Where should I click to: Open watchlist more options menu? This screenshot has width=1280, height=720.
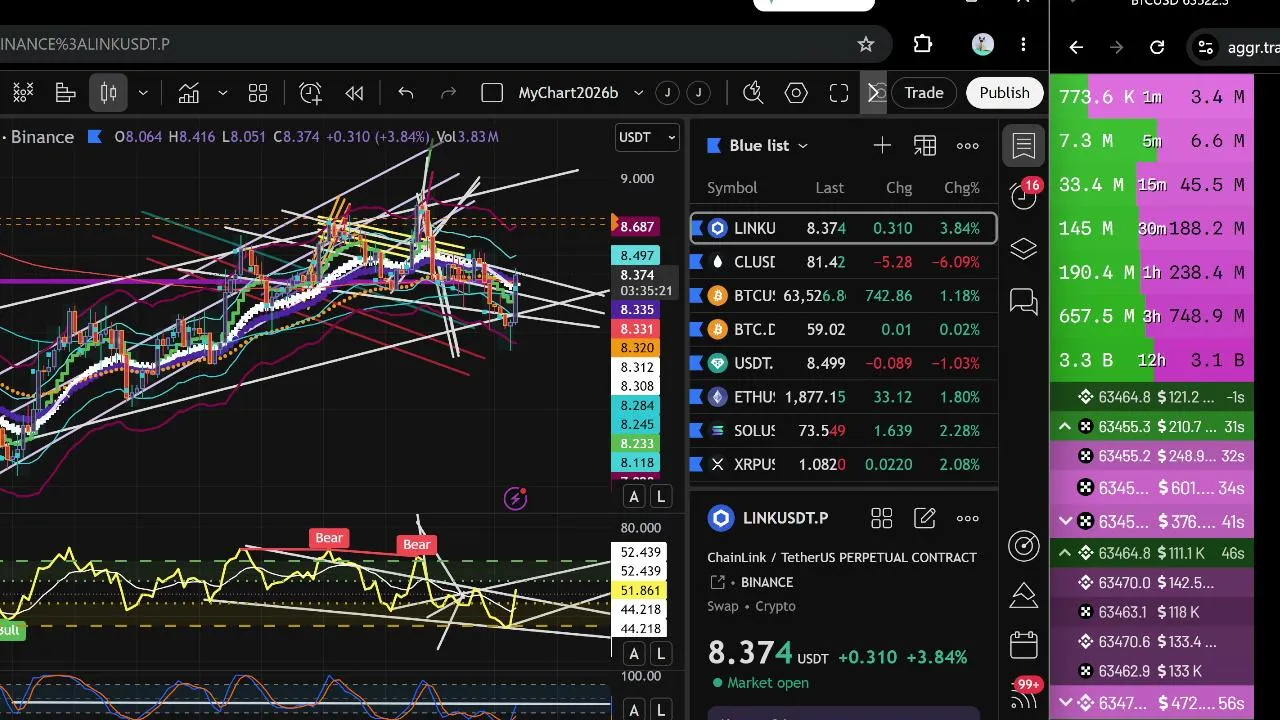click(x=968, y=146)
